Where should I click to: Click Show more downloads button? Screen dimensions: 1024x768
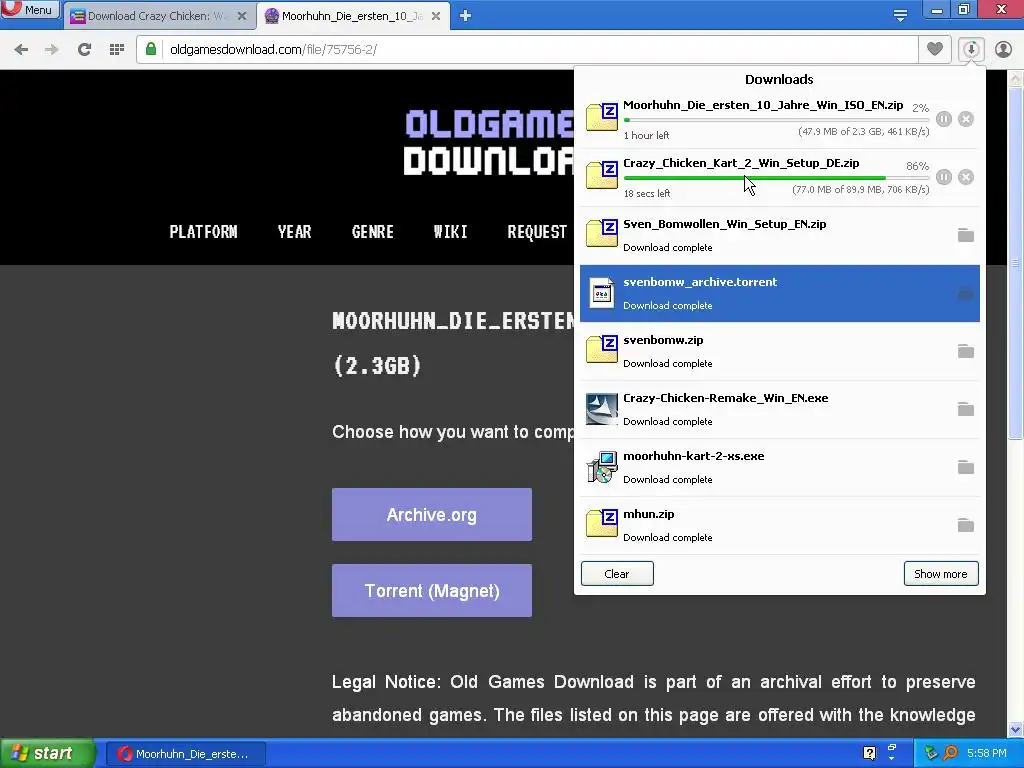(x=941, y=573)
